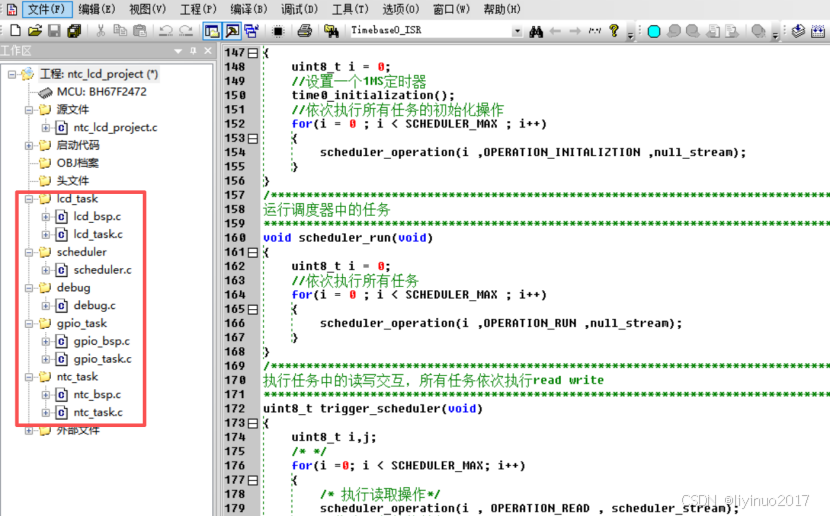Click the scheduler_run function name text
Viewport: 831px width, 516px height.
(x=345, y=238)
